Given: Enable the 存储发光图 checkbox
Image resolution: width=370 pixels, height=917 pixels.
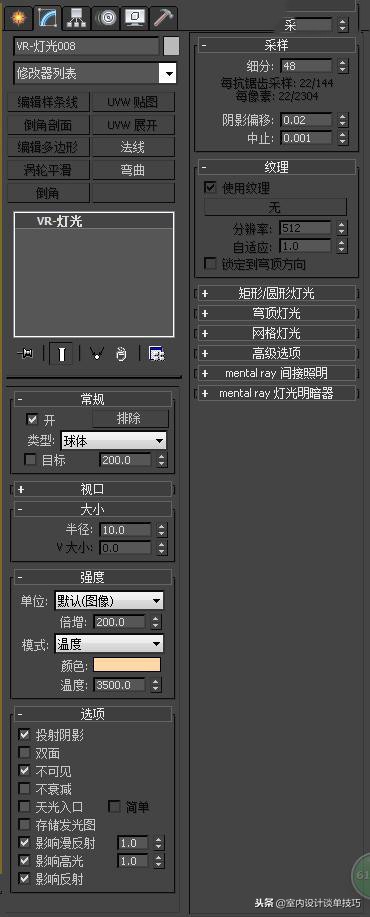Looking at the screenshot, I should point(24,825).
